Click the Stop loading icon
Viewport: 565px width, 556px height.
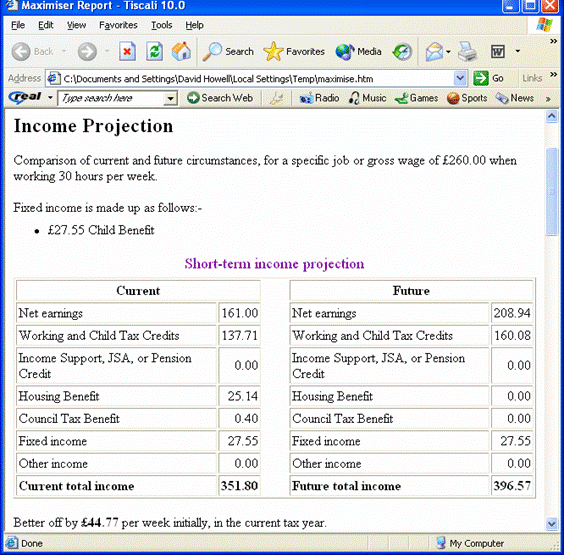(127, 52)
